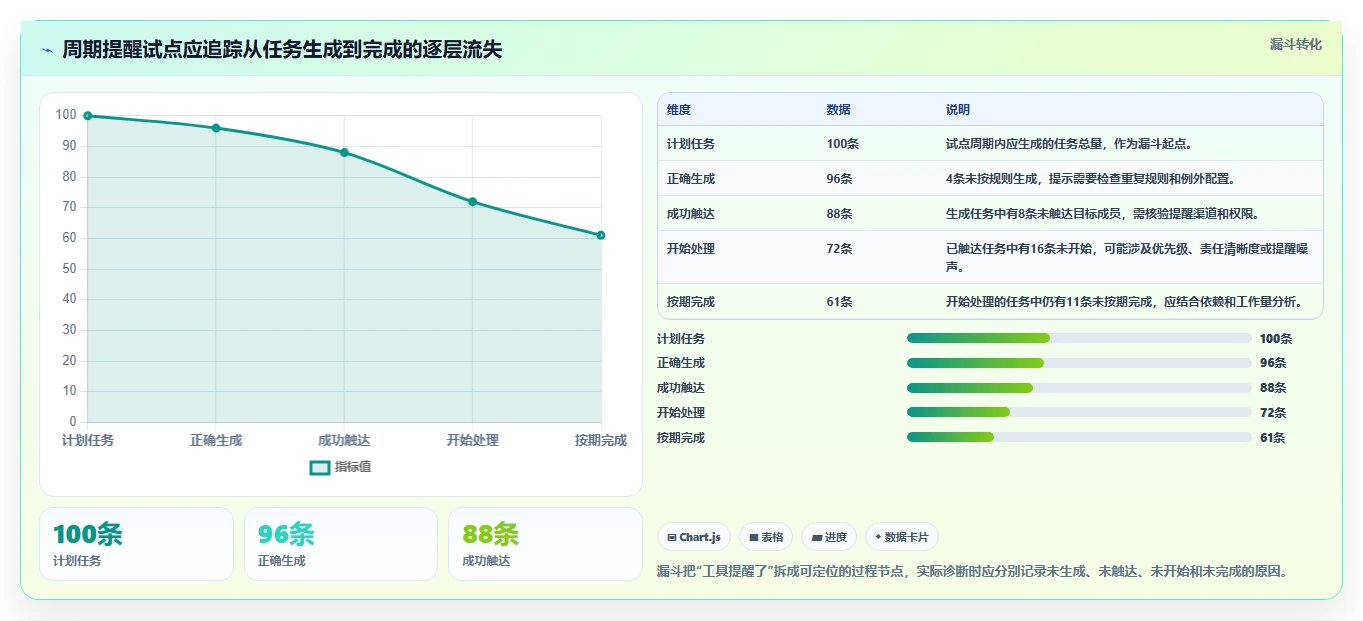Click the 100条 table data cell
1363x621 pixels.
[x=843, y=144]
